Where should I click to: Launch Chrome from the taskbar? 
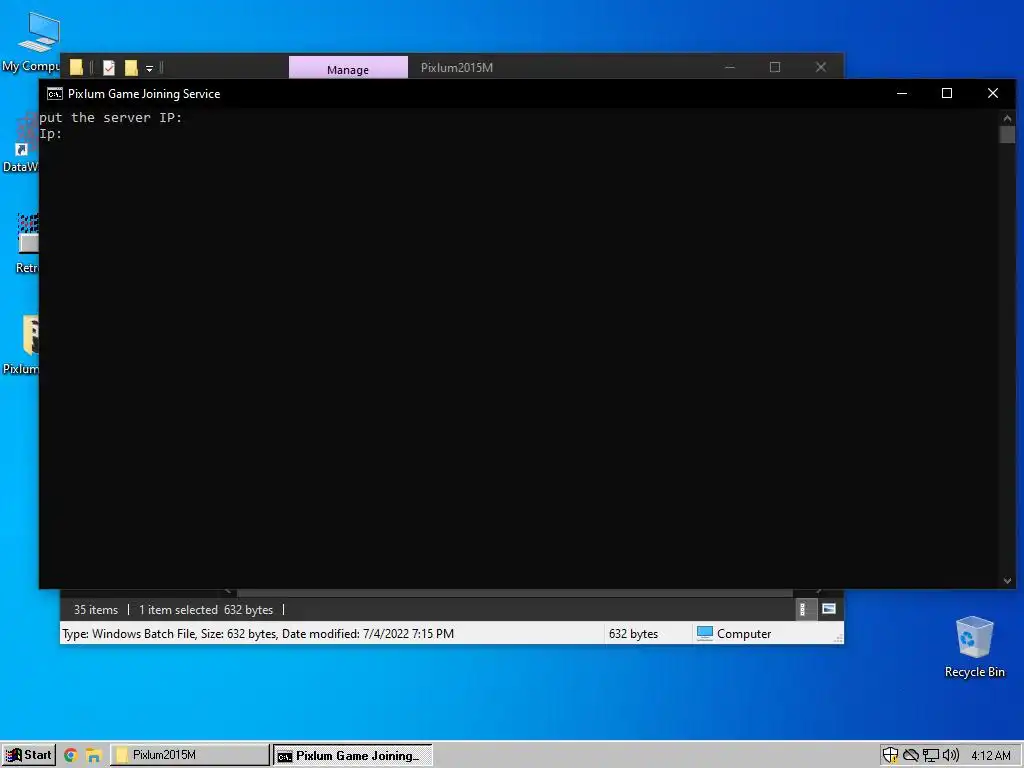tap(71, 756)
